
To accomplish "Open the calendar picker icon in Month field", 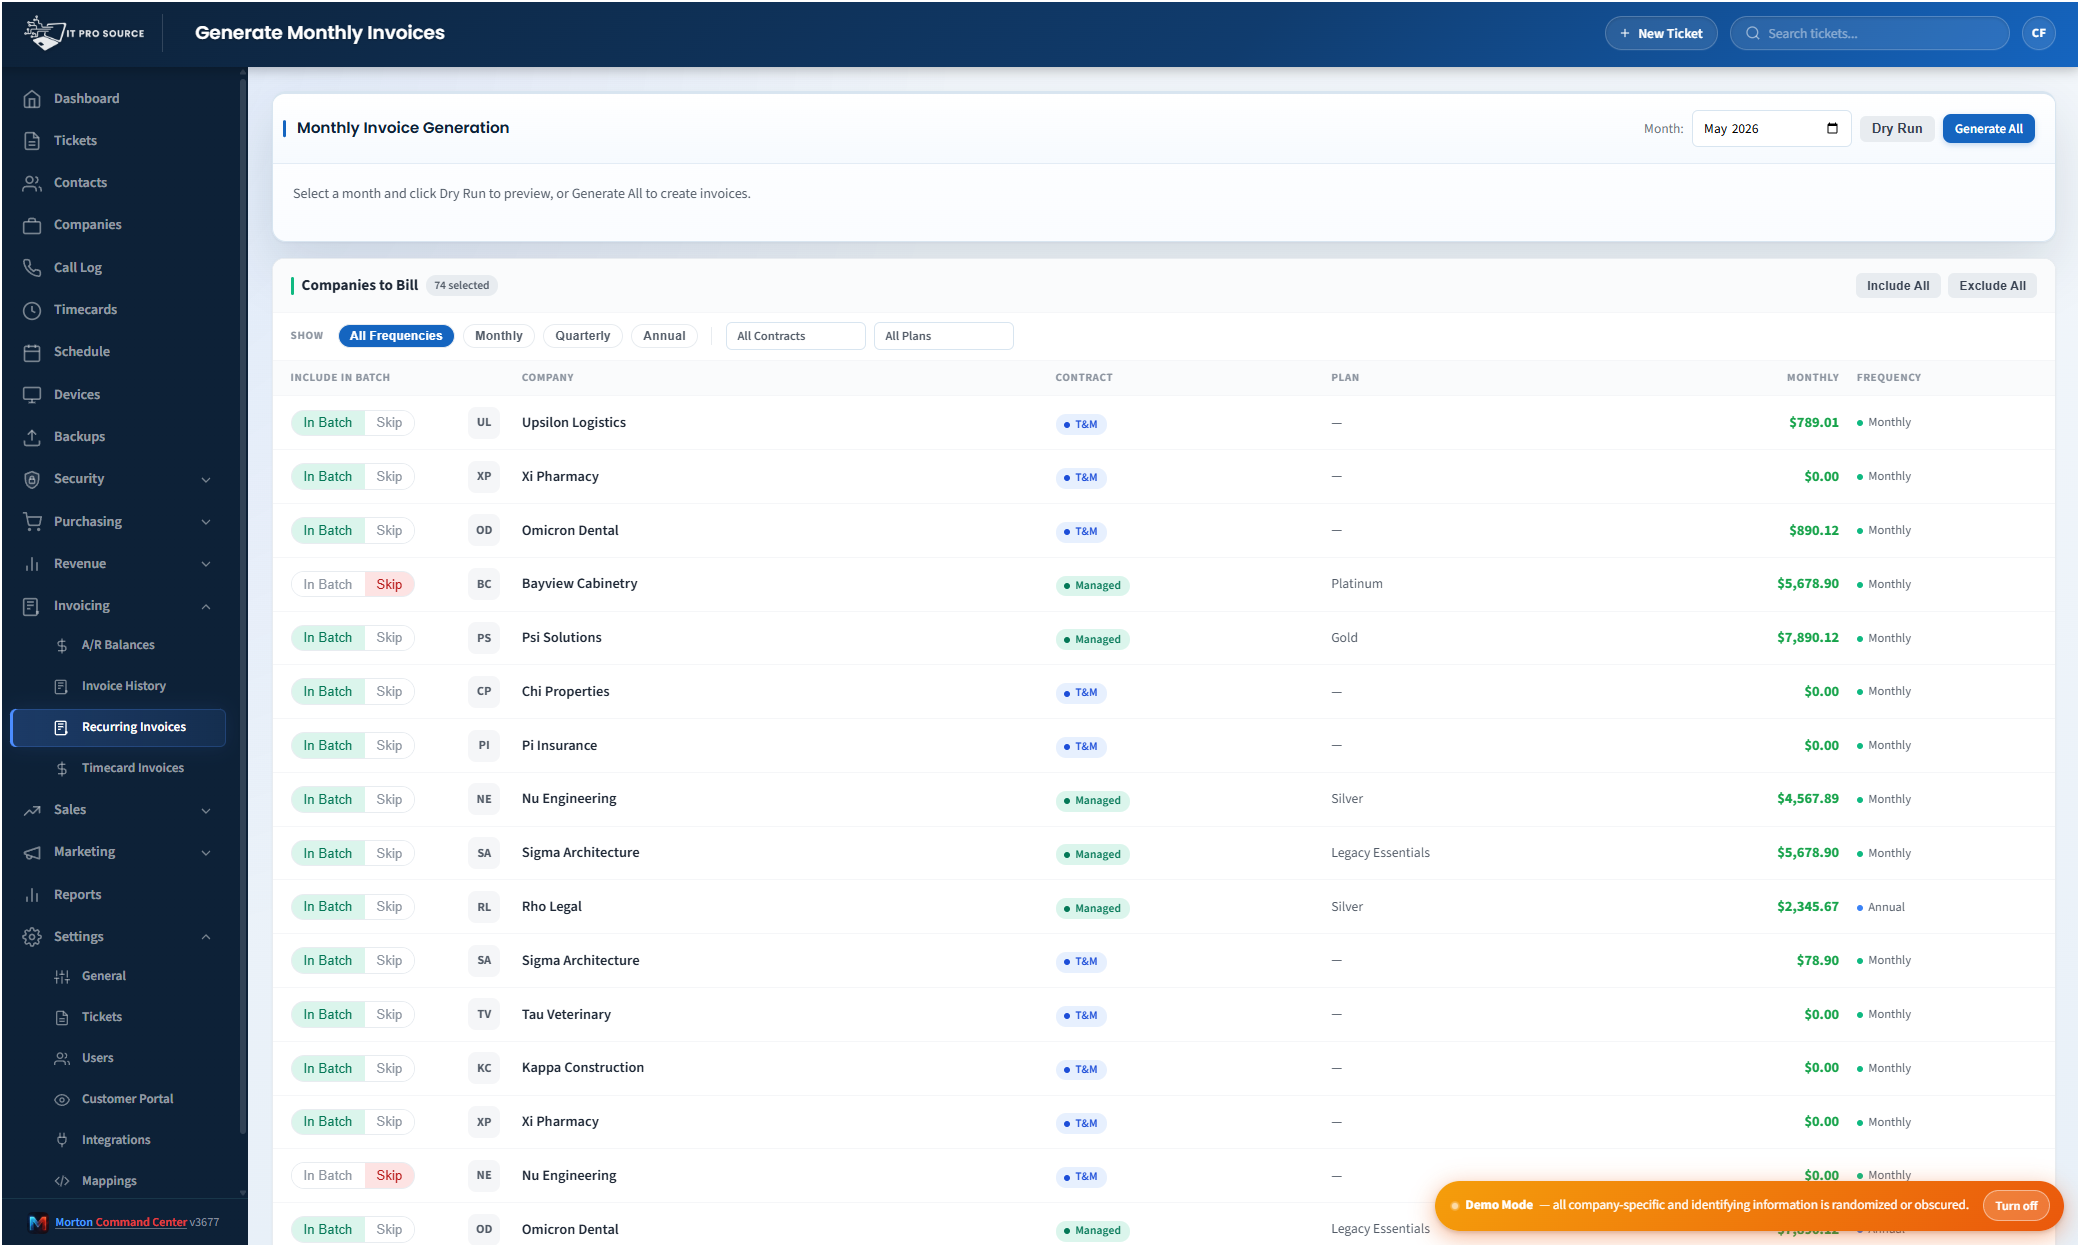I will coord(1832,128).
